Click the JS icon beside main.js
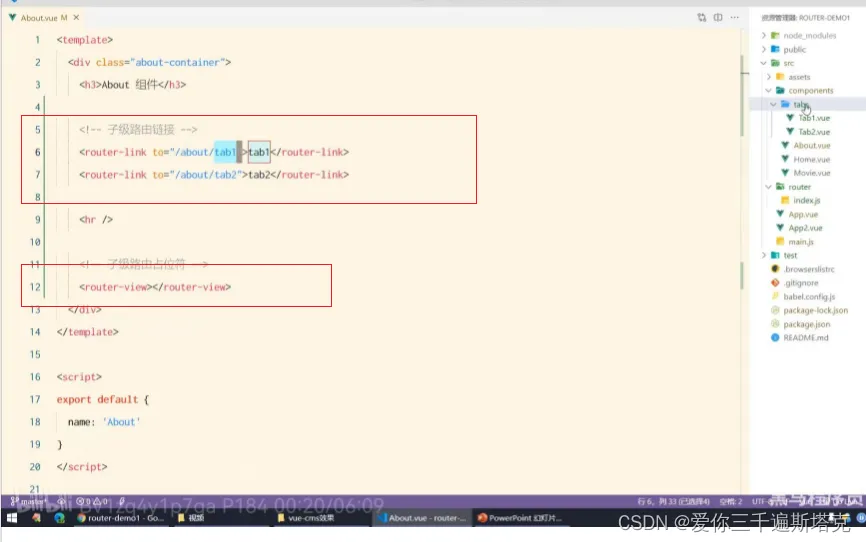The image size is (866, 542). click(x=780, y=241)
